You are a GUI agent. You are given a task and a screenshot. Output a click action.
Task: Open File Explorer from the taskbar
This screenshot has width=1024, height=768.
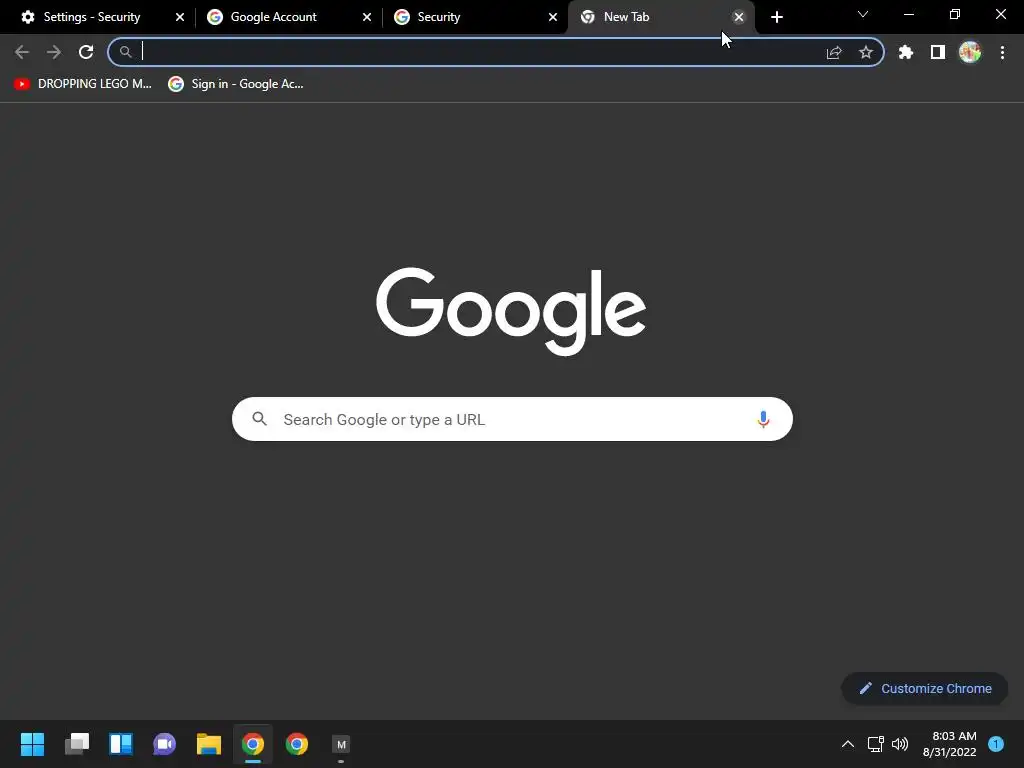point(209,744)
